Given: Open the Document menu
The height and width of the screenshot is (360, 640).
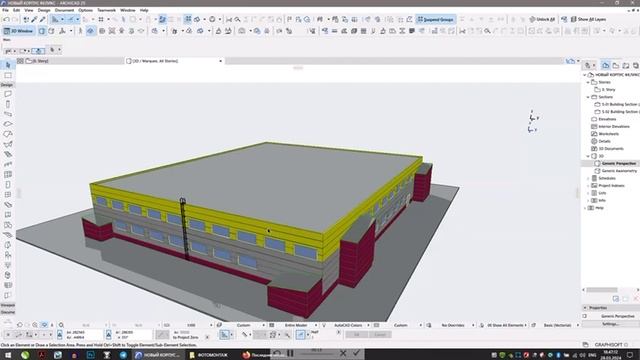Looking at the screenshot, I should [x=64, y=10].
